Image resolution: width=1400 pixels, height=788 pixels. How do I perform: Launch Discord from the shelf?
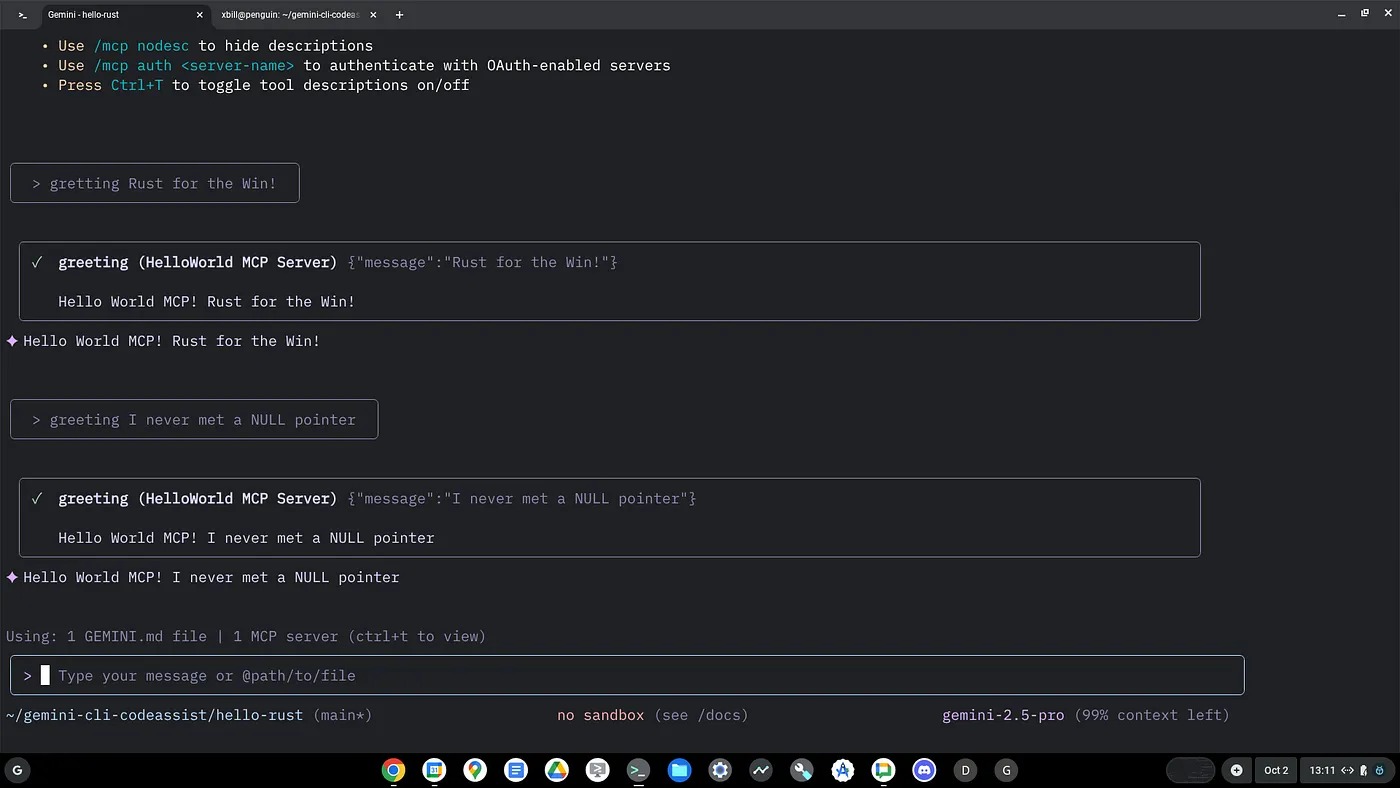tap(924, 770)
